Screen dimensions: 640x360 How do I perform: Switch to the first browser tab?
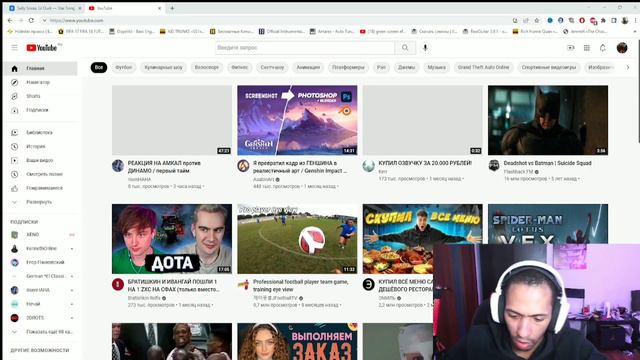(x=45, y=8)
